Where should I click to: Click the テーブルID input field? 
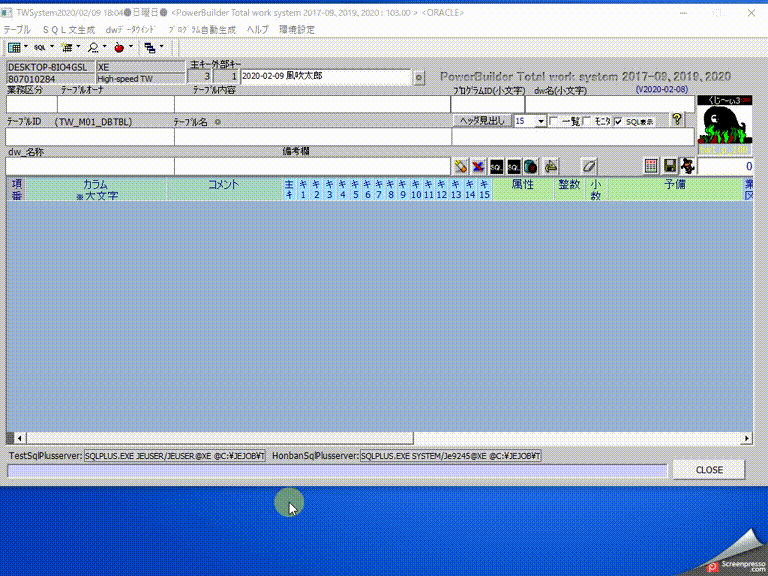coord(90,137)
